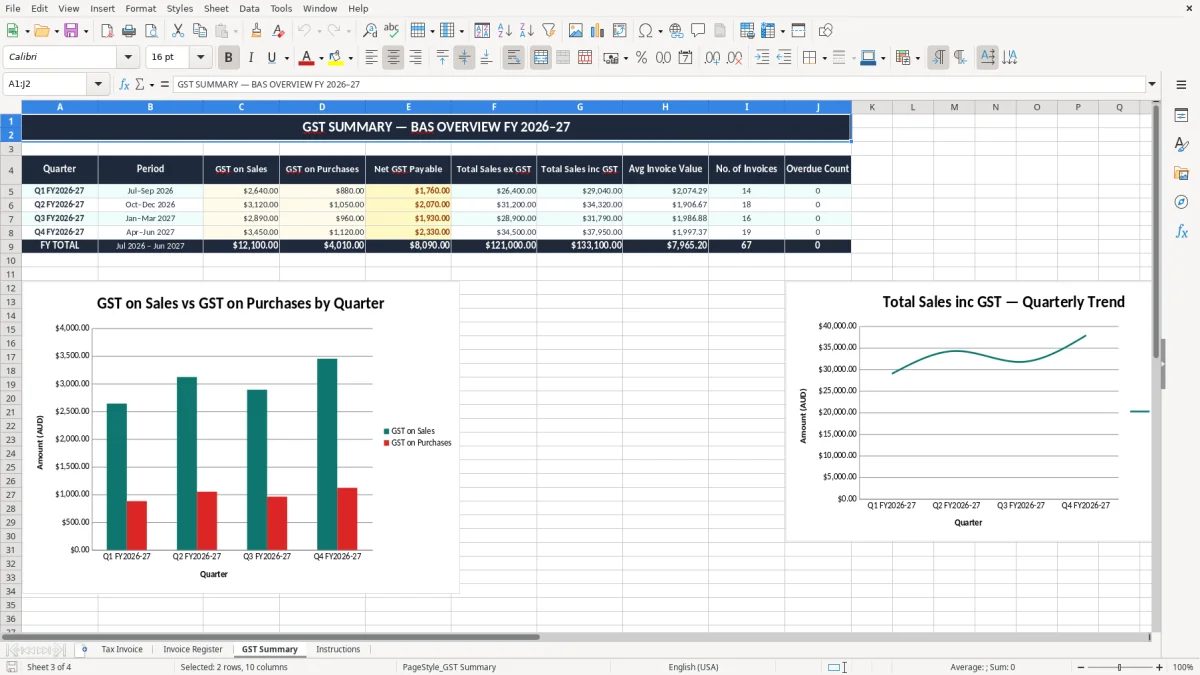This screenshot has height=675, width=1200.
Task: Open the sidebar Navigator compass icon
Action: point(1181,203)
